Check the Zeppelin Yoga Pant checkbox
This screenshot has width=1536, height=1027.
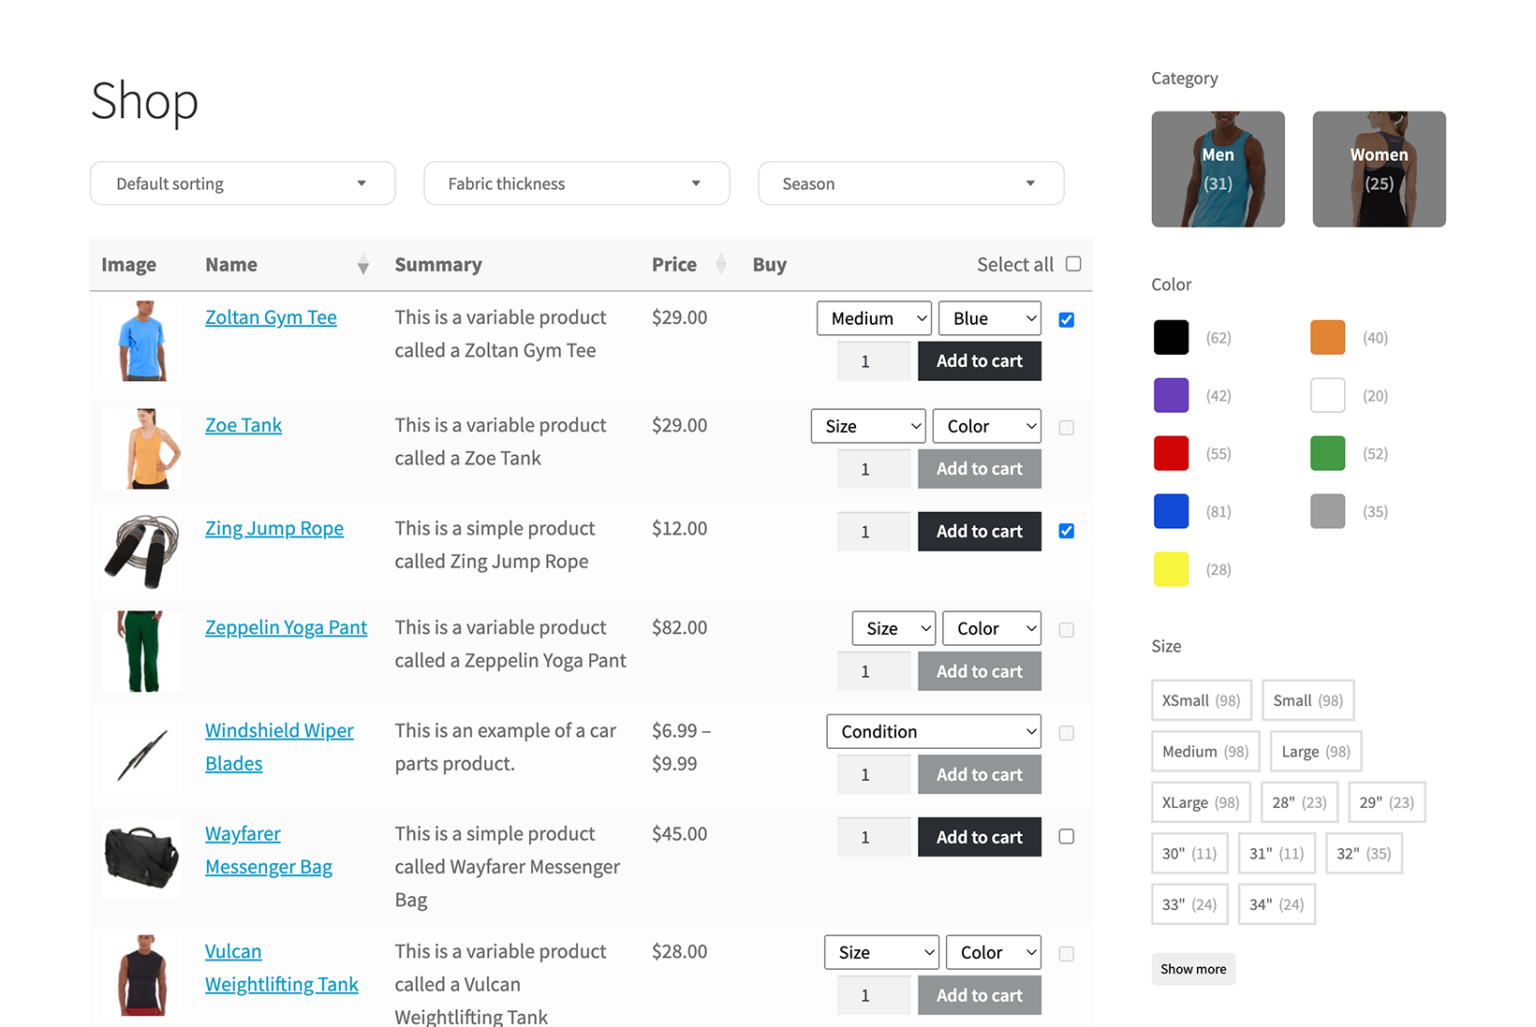coord(1066,629)
